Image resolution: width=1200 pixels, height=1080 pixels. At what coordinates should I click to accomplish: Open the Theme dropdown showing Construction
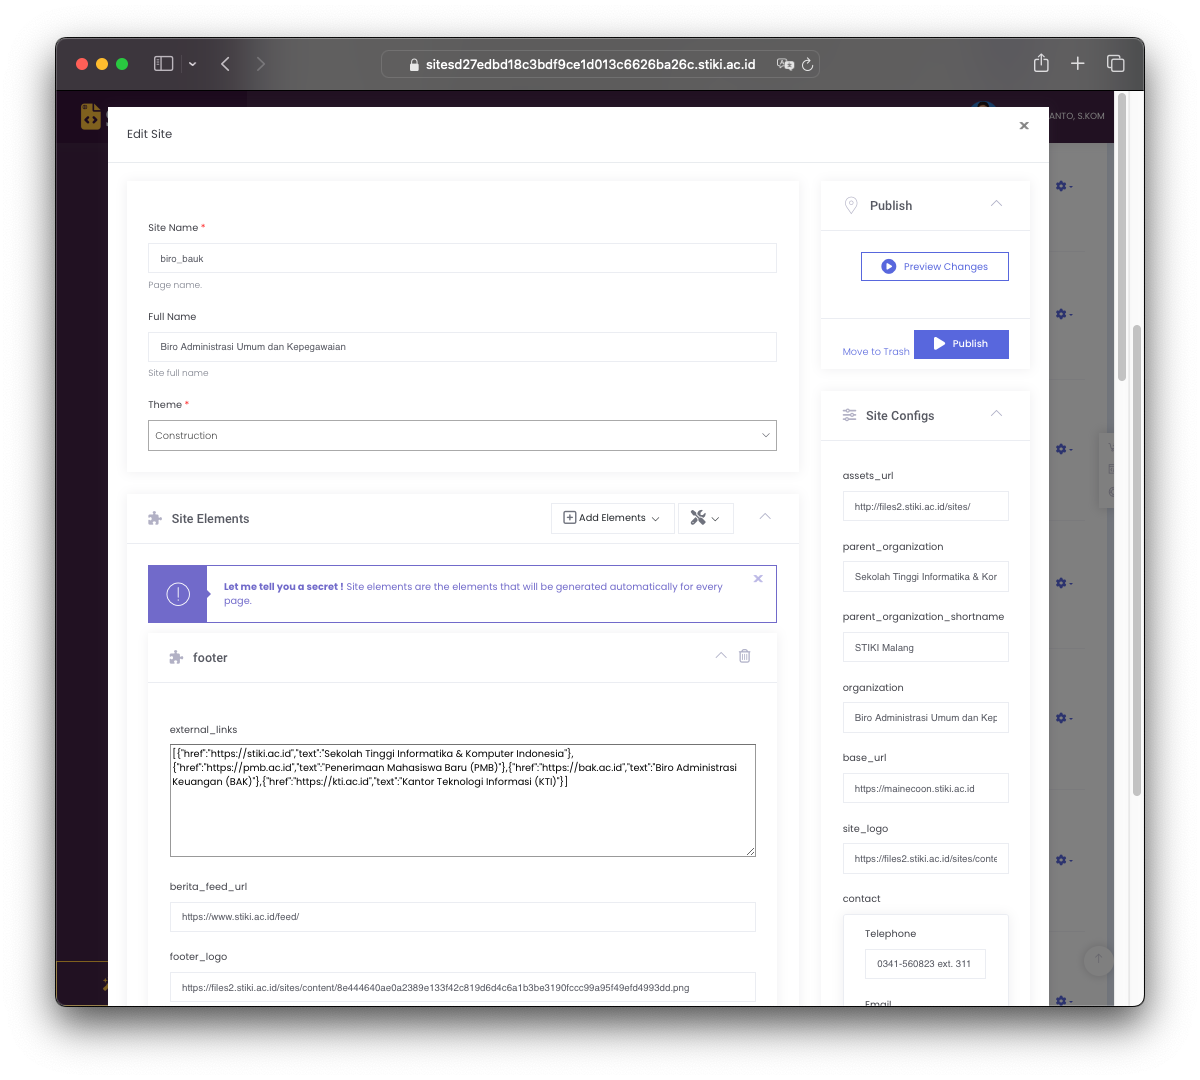[x=462, y=436]
